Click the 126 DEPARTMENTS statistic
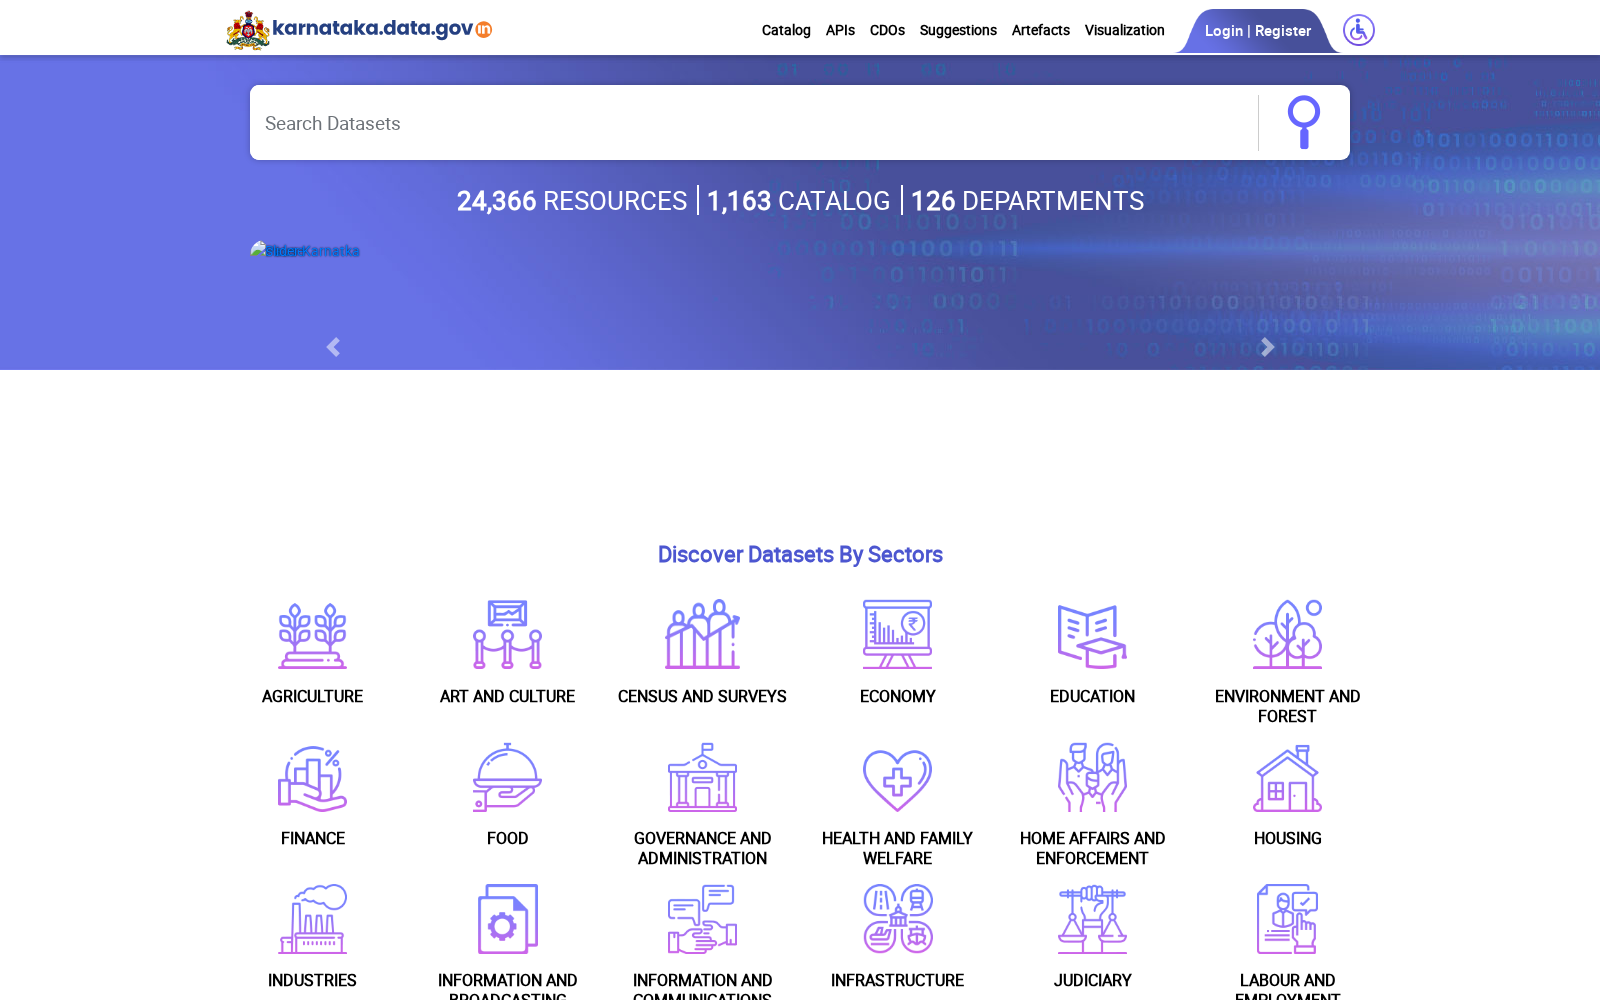 (x=1027, y=201)
